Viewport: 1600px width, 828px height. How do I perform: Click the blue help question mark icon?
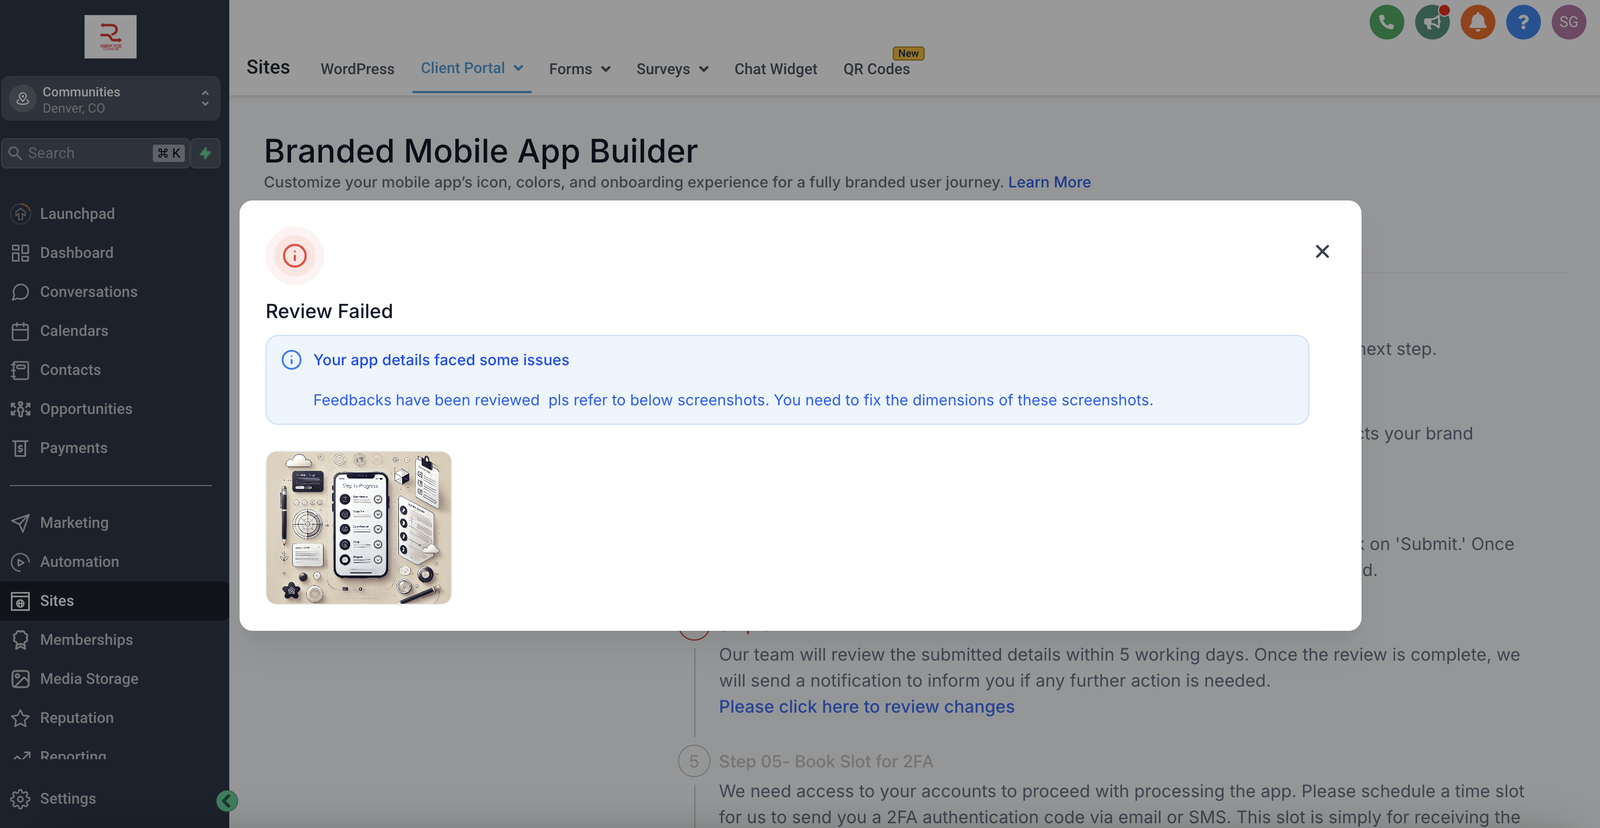tap(1523, 22)
